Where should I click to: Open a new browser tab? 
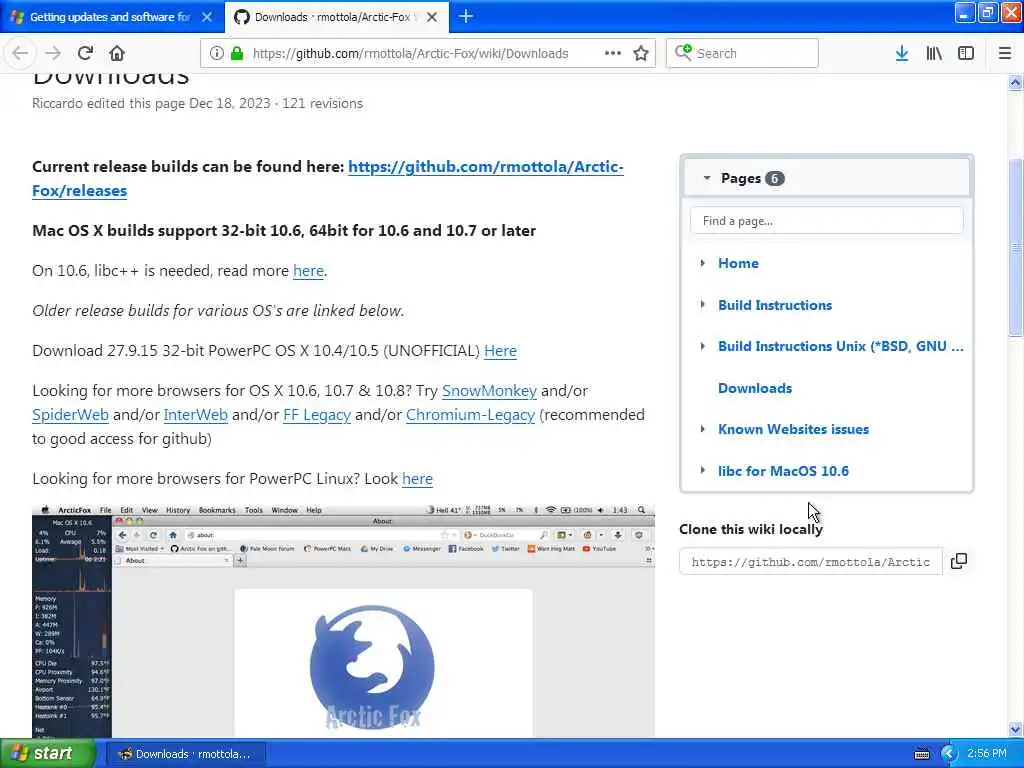(x=466, y=16)
